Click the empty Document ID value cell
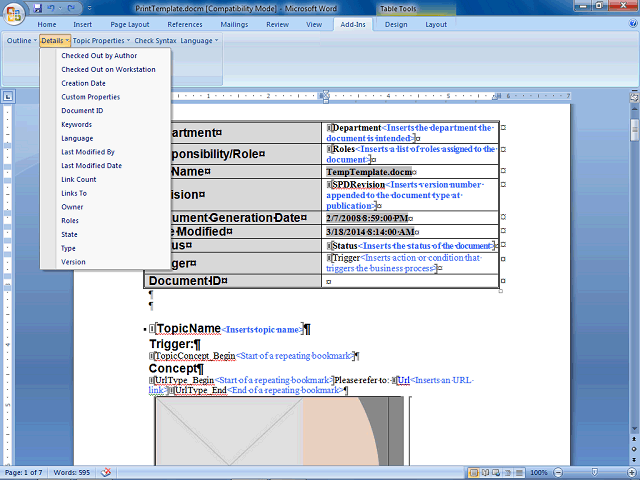Viewport: 640px width, 480px height. pyautogui.click(x=410, y=281)
